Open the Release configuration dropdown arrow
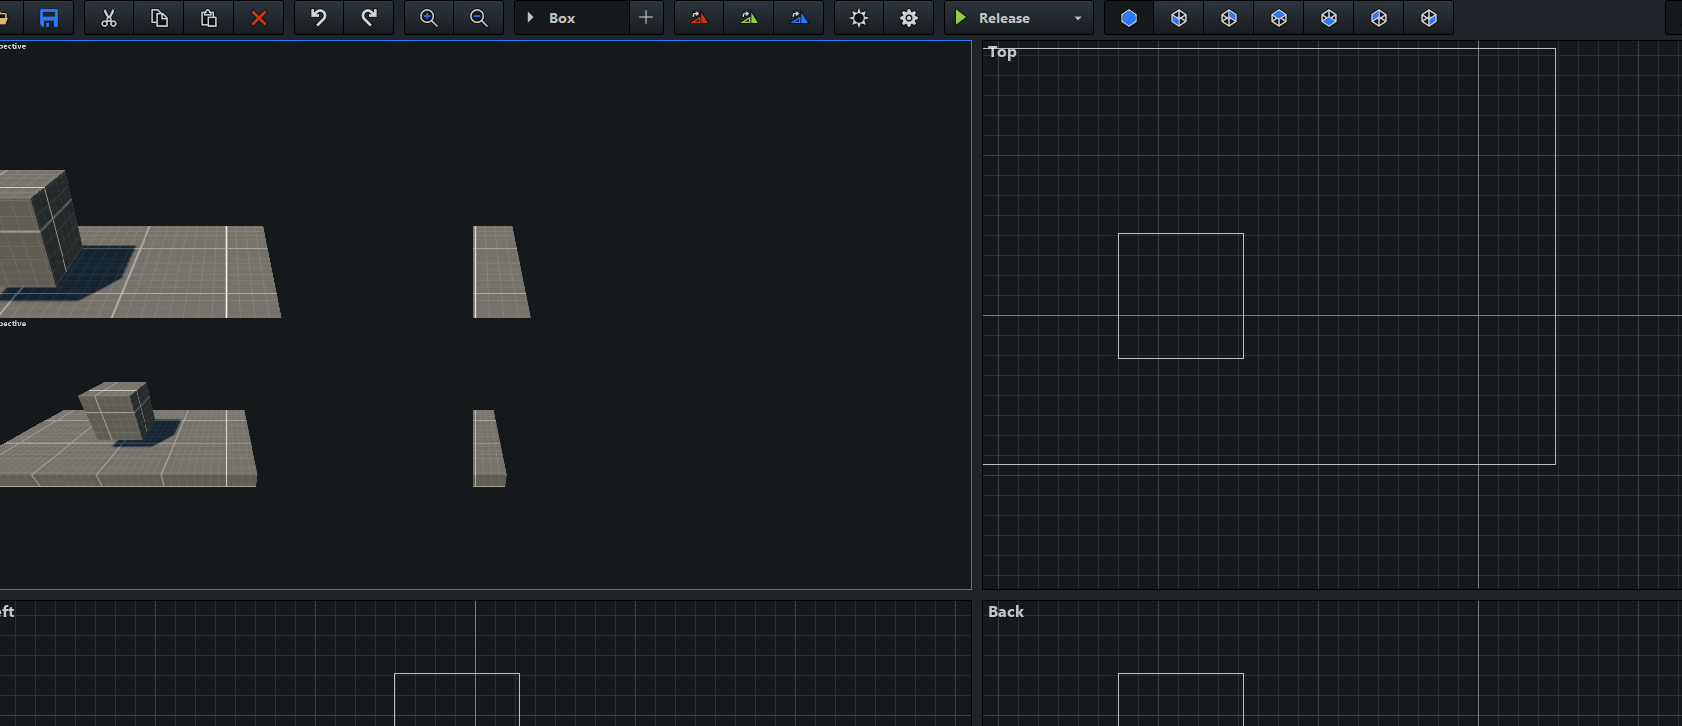The height and width of the screenshot is (726, 1682). (x=1078, y=18)
